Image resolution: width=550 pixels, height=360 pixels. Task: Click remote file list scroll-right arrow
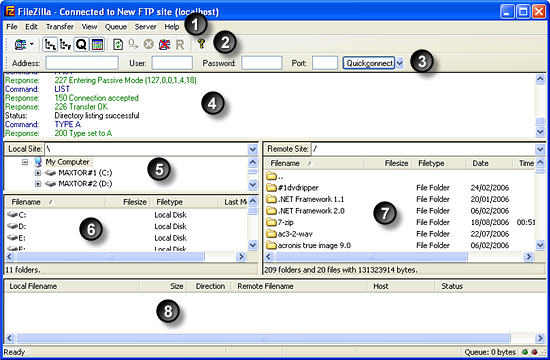(528, 257)
